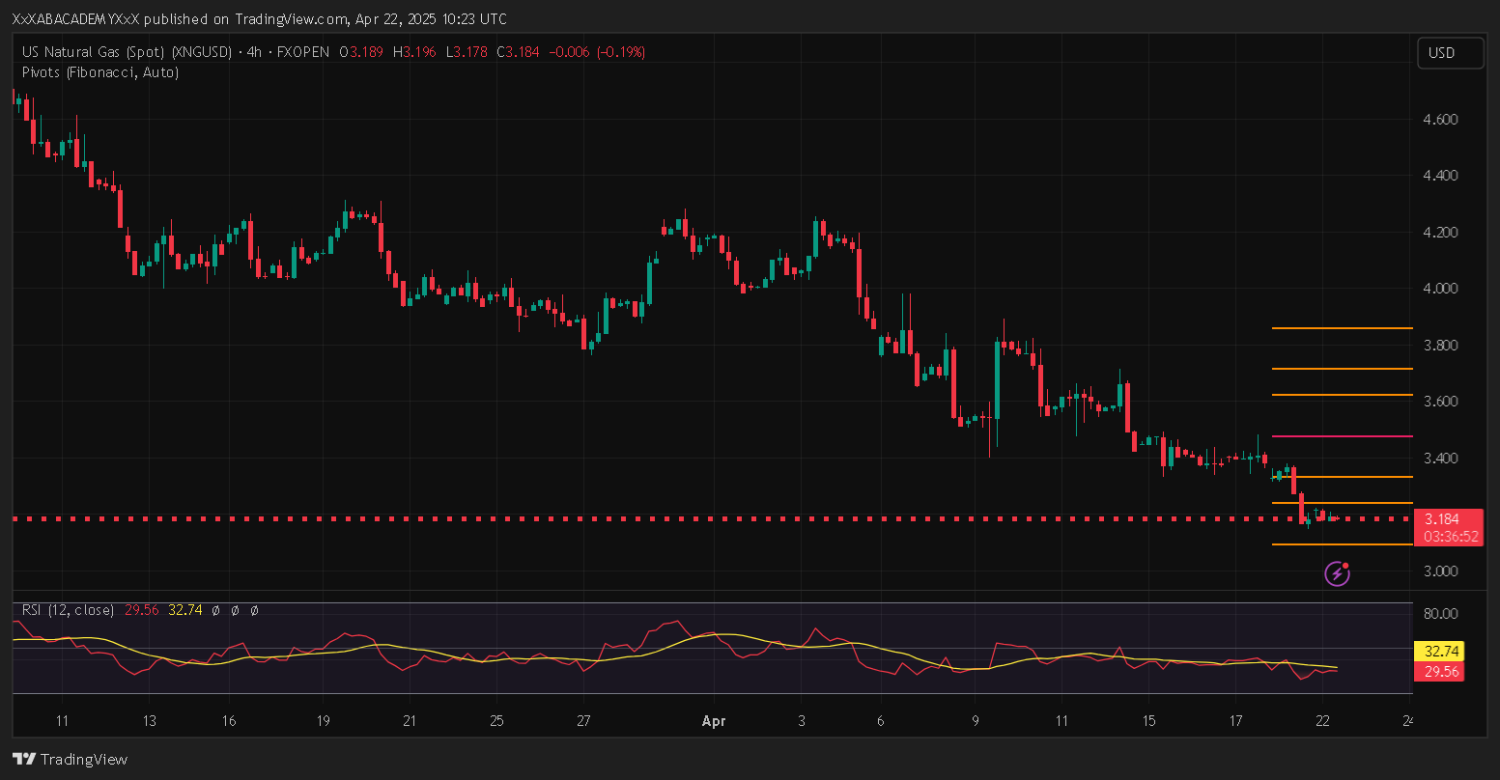Click the lowest orange pivot support line
Image resolution: width=1500 pixels, height=780 pixels.
[x=1340, y=545]
